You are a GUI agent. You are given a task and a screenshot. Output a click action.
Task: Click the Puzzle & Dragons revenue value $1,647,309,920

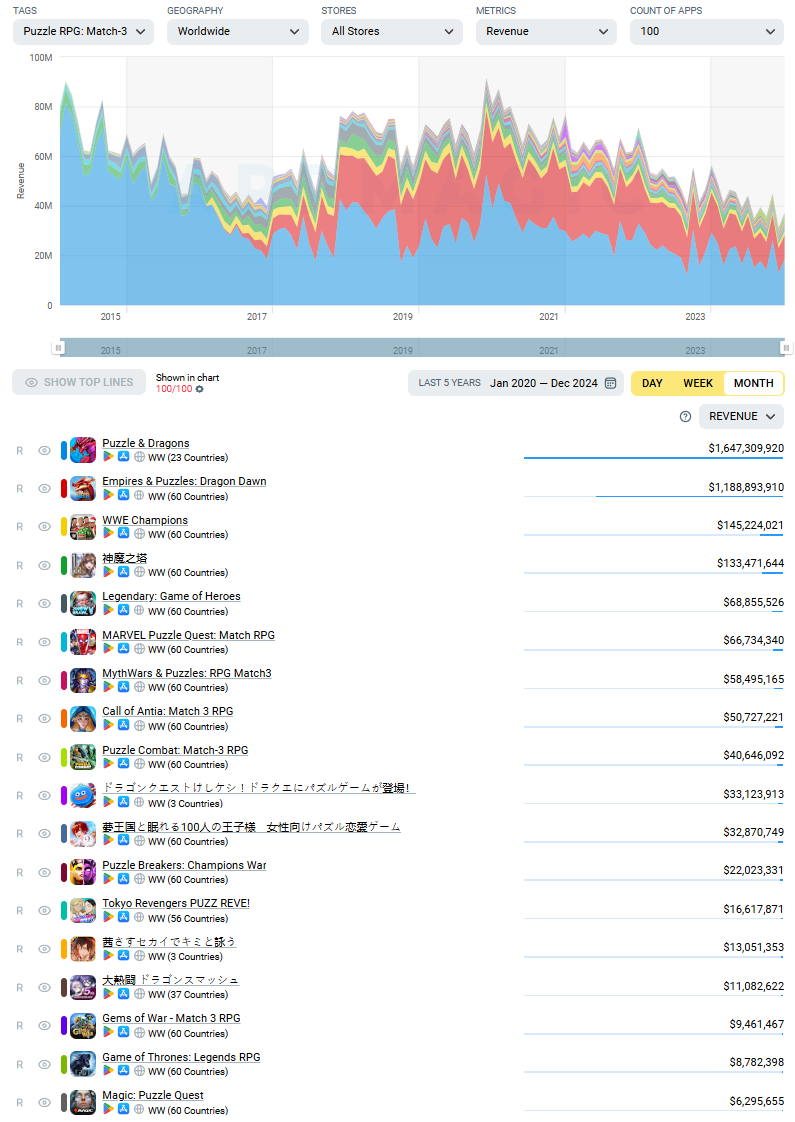(746, 449)
